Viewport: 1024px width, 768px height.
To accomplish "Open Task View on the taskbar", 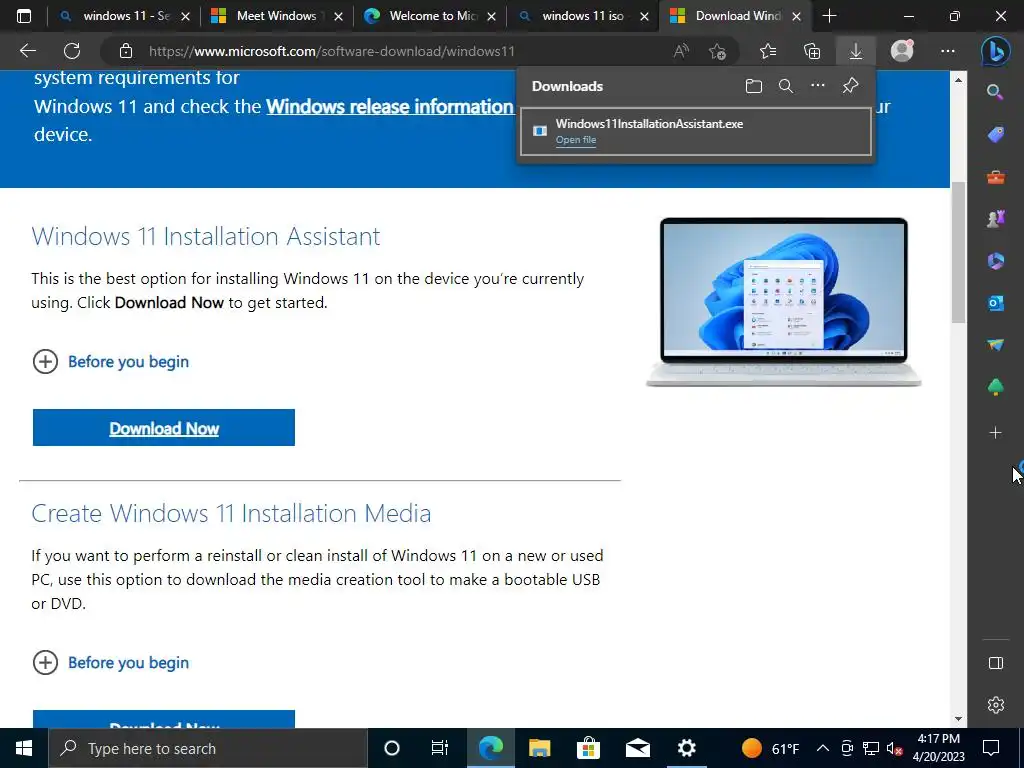I will [x=440, y=748].
